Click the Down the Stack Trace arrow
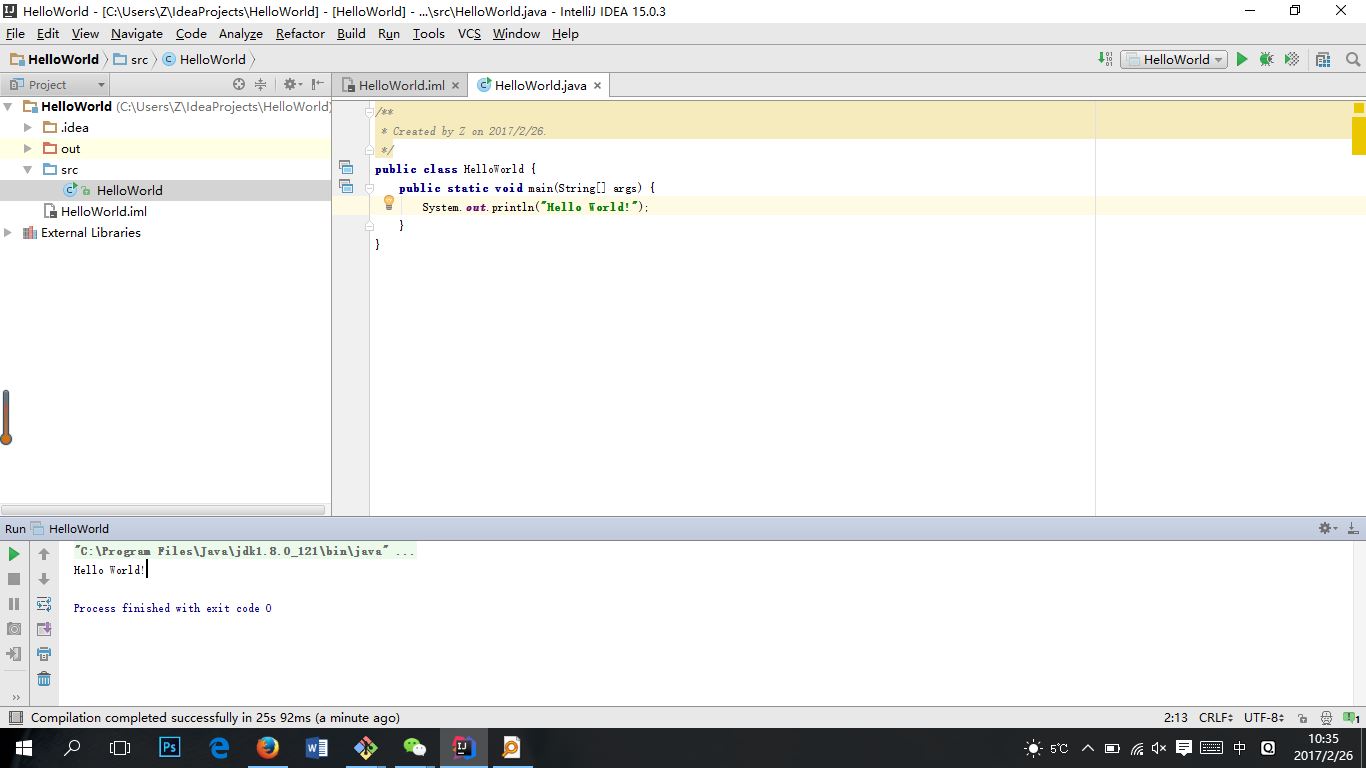Screen dimensions: 1366x768 (x=44, y=579)
